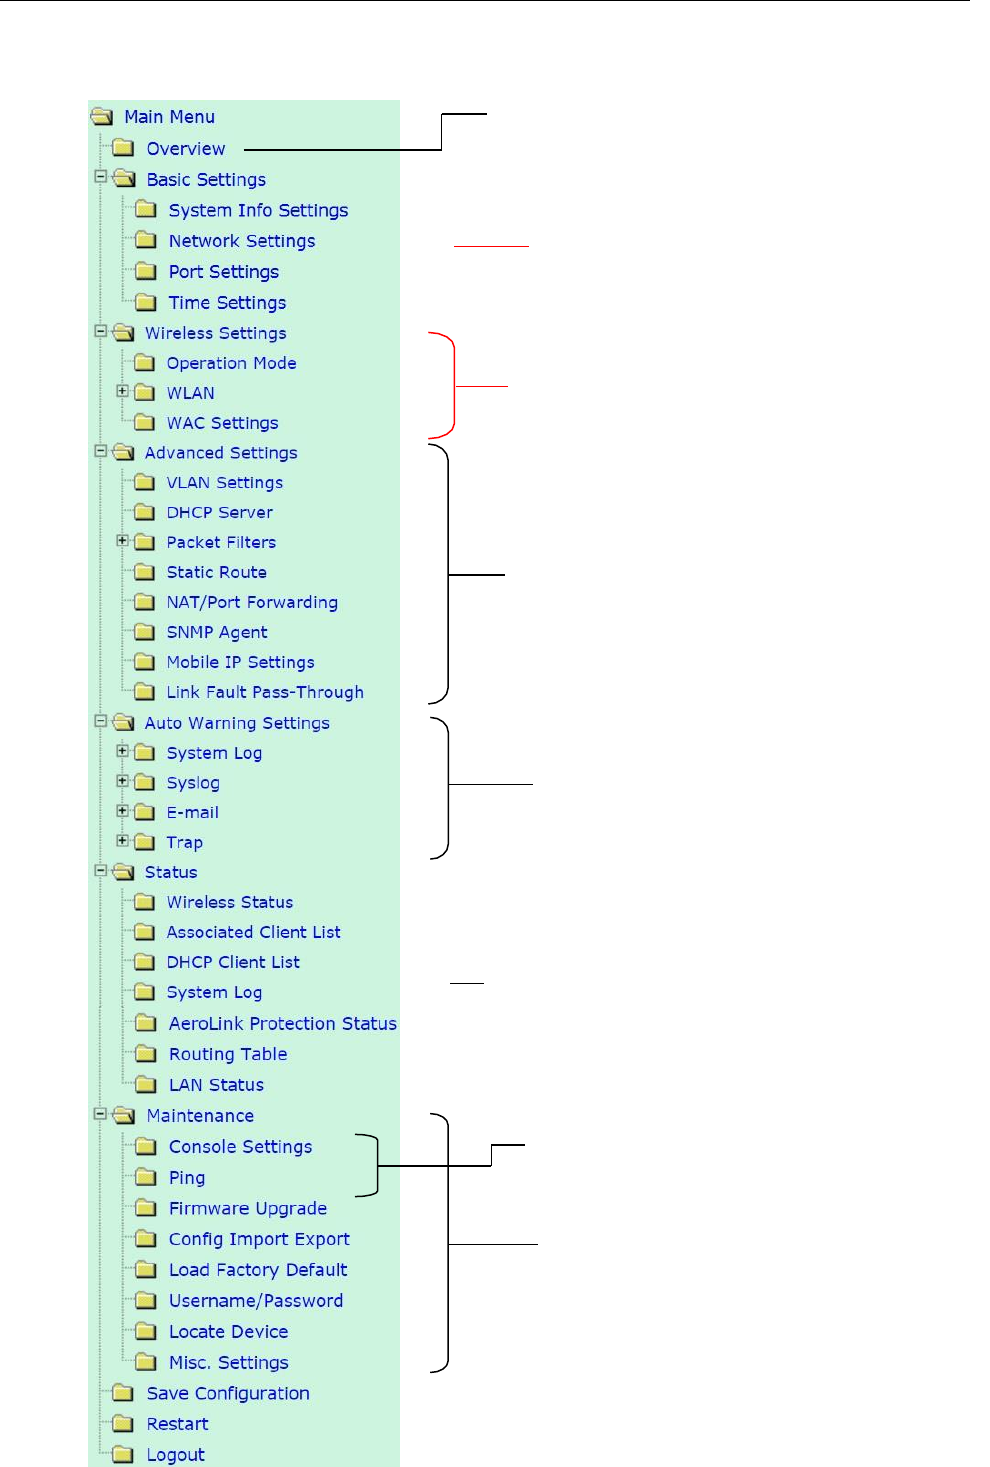Collapse the Auto Warning Settings node
The image size is (990, 1467).
coord(100,721)
